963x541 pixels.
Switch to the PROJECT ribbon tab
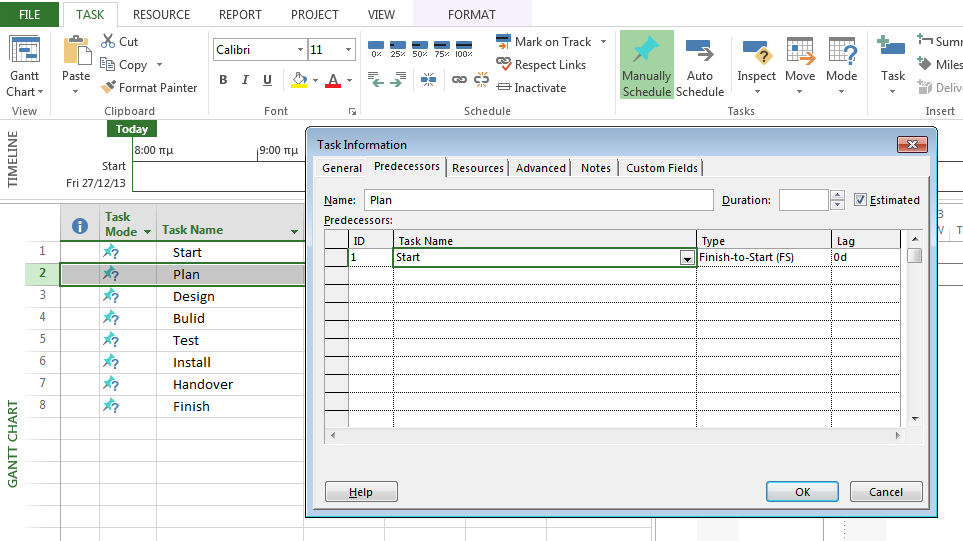pyautogui.click(x=314, y=14)
